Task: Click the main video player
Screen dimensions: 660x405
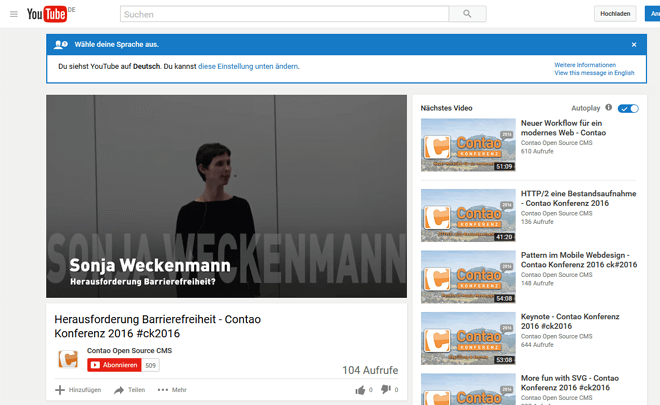Action: [226, 196]
